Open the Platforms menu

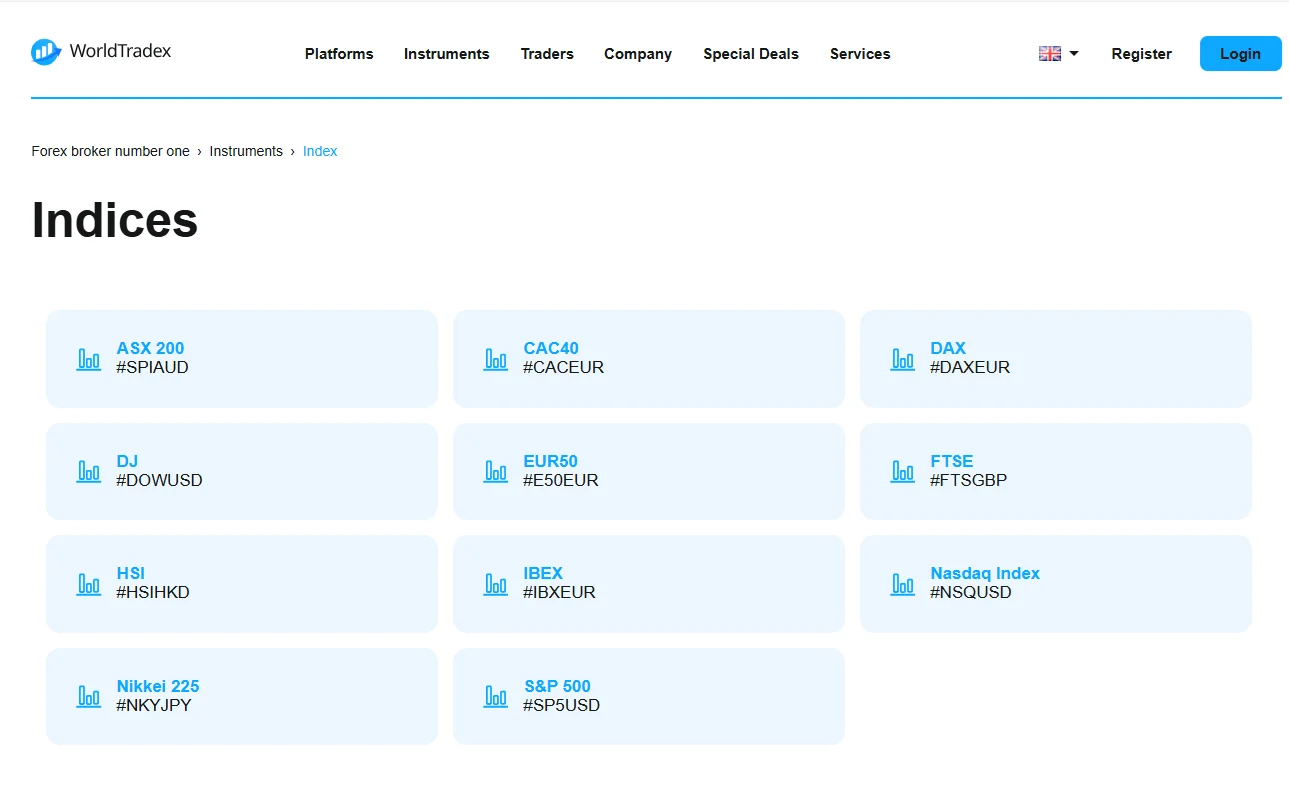point(339,54)
